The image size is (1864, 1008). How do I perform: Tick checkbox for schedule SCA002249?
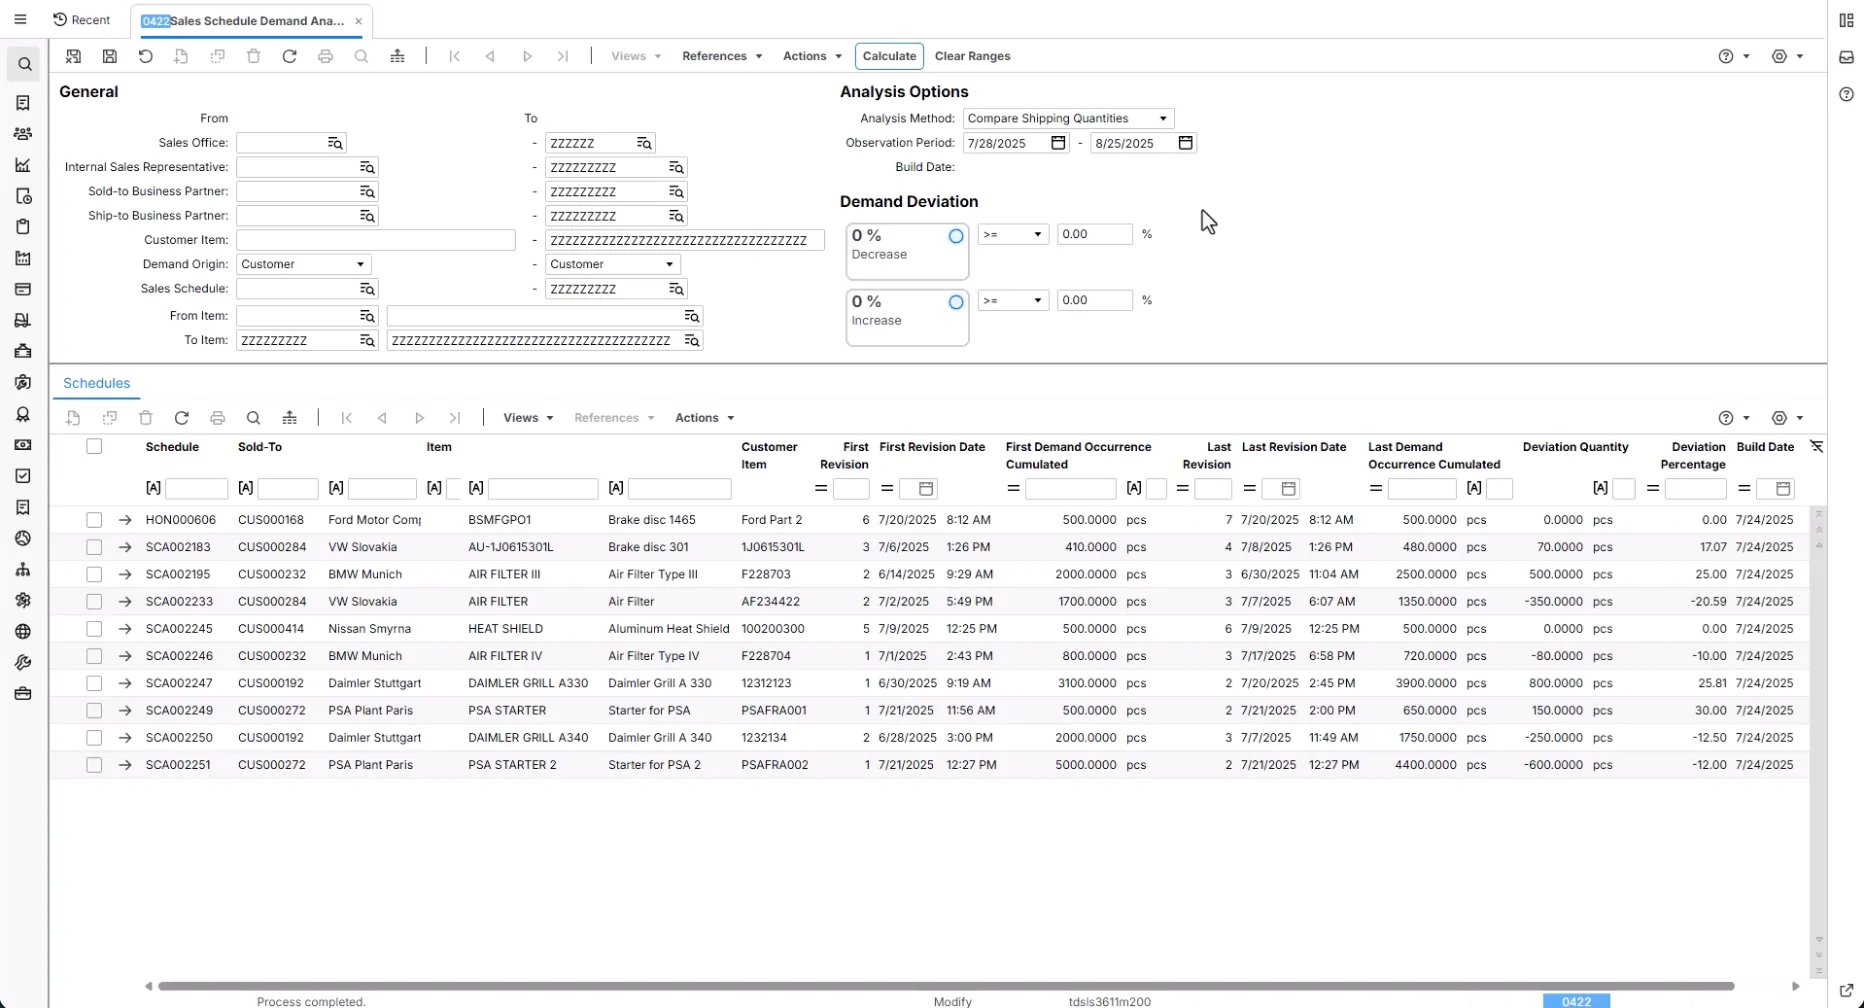pyautogui.click(x=94, y=711)
